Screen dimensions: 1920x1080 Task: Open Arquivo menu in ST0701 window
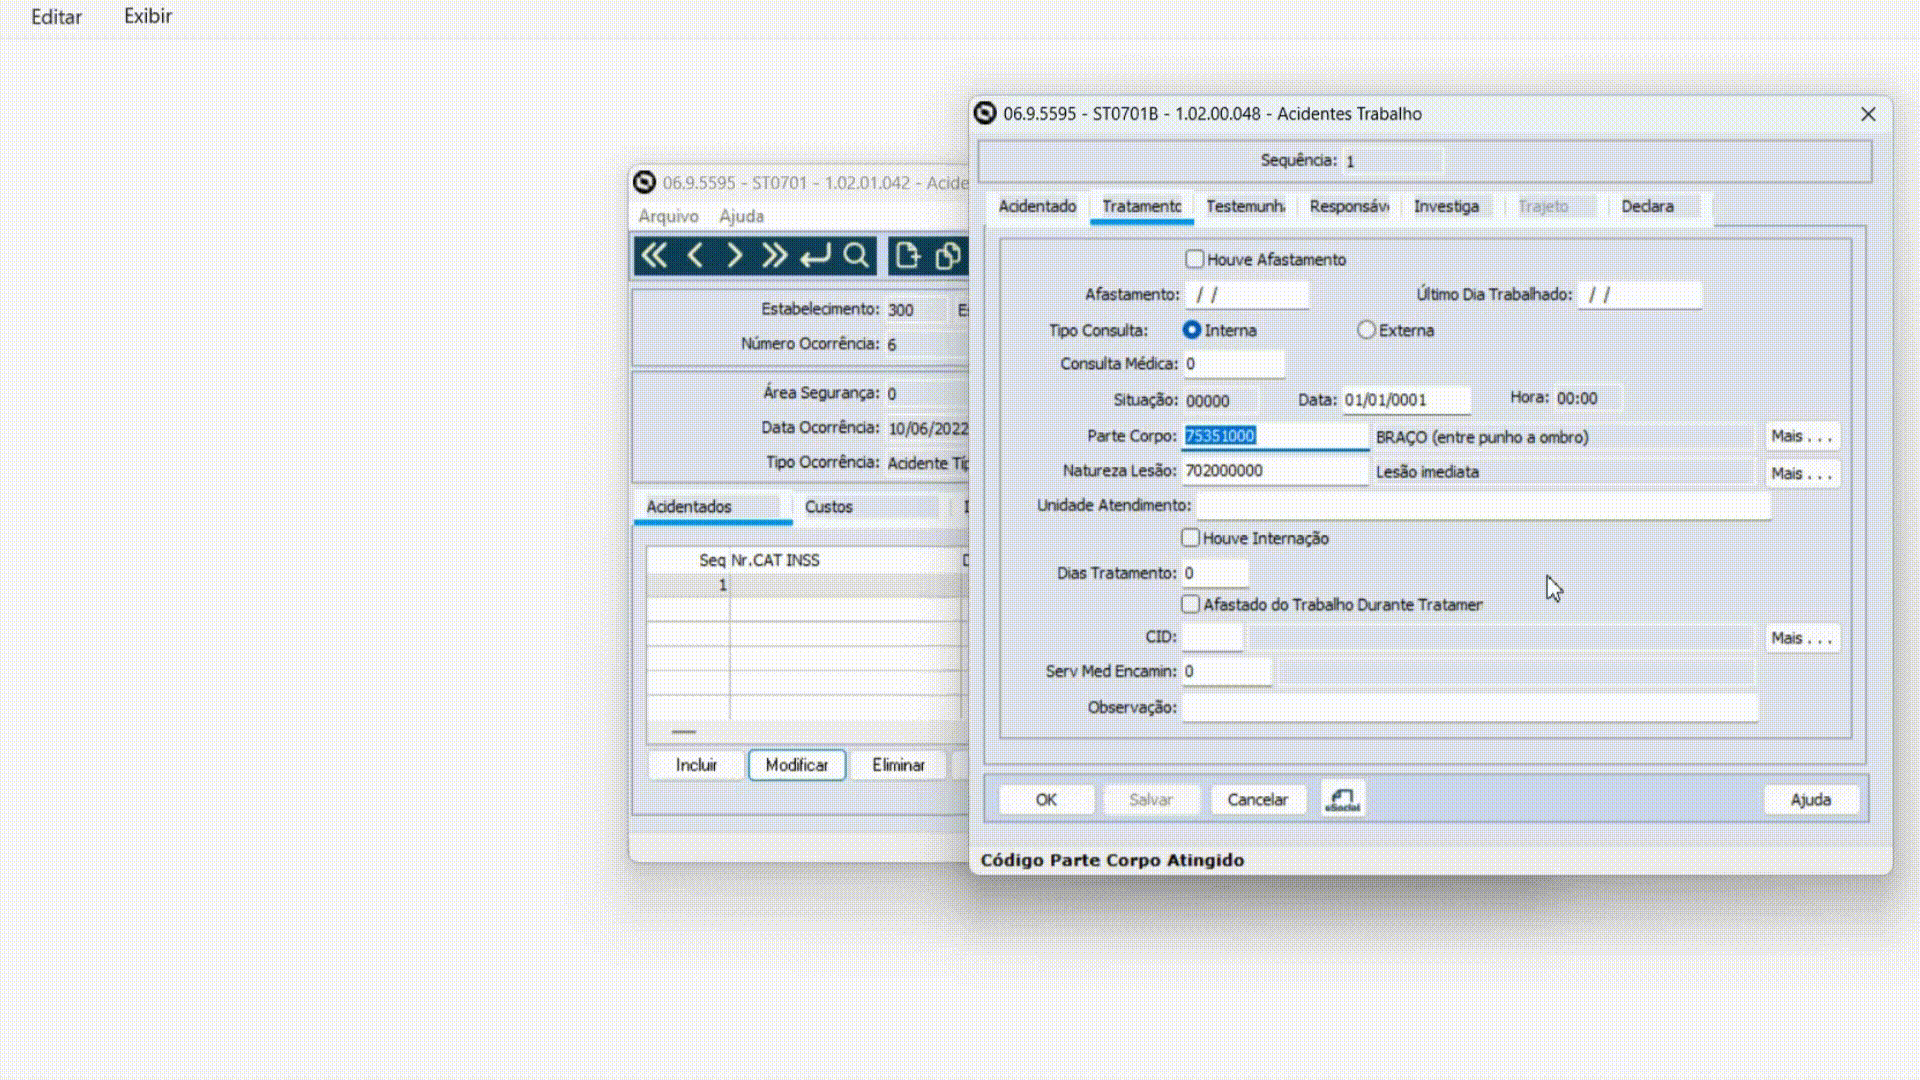[668, 216]
